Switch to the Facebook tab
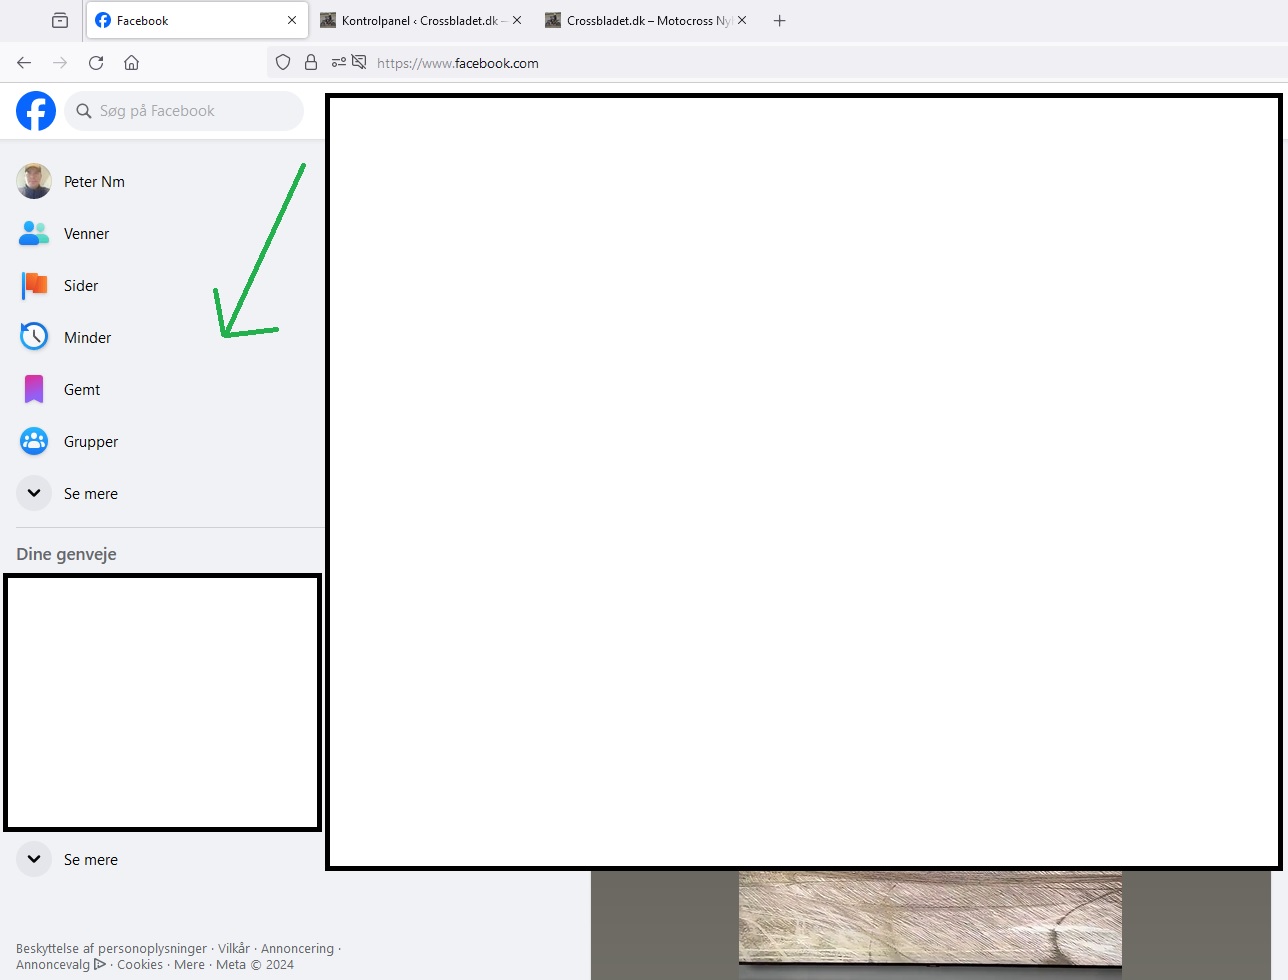Viewport: 1288px width, 980px height. (x=197, y=20)
